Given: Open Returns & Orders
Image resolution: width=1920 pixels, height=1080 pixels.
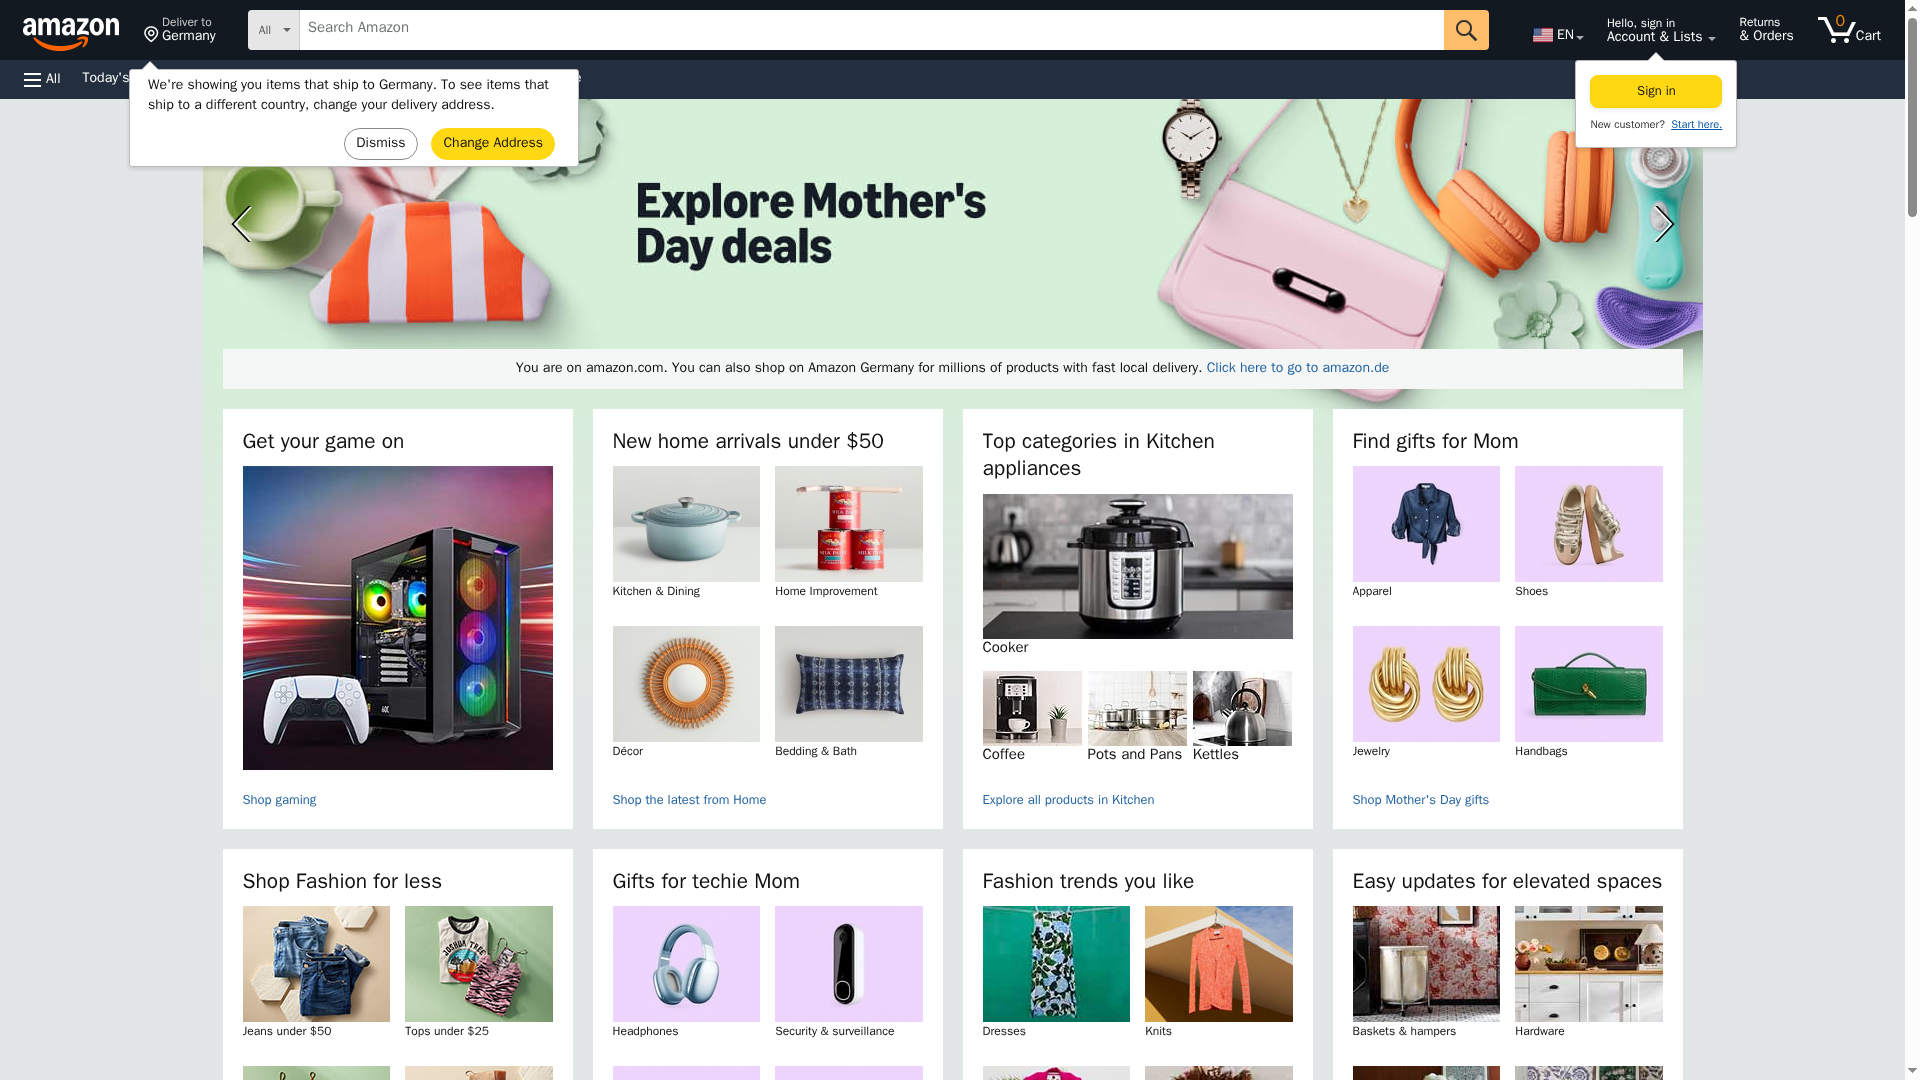Looking at the screenshot, I should click(x=1766, y=30).
